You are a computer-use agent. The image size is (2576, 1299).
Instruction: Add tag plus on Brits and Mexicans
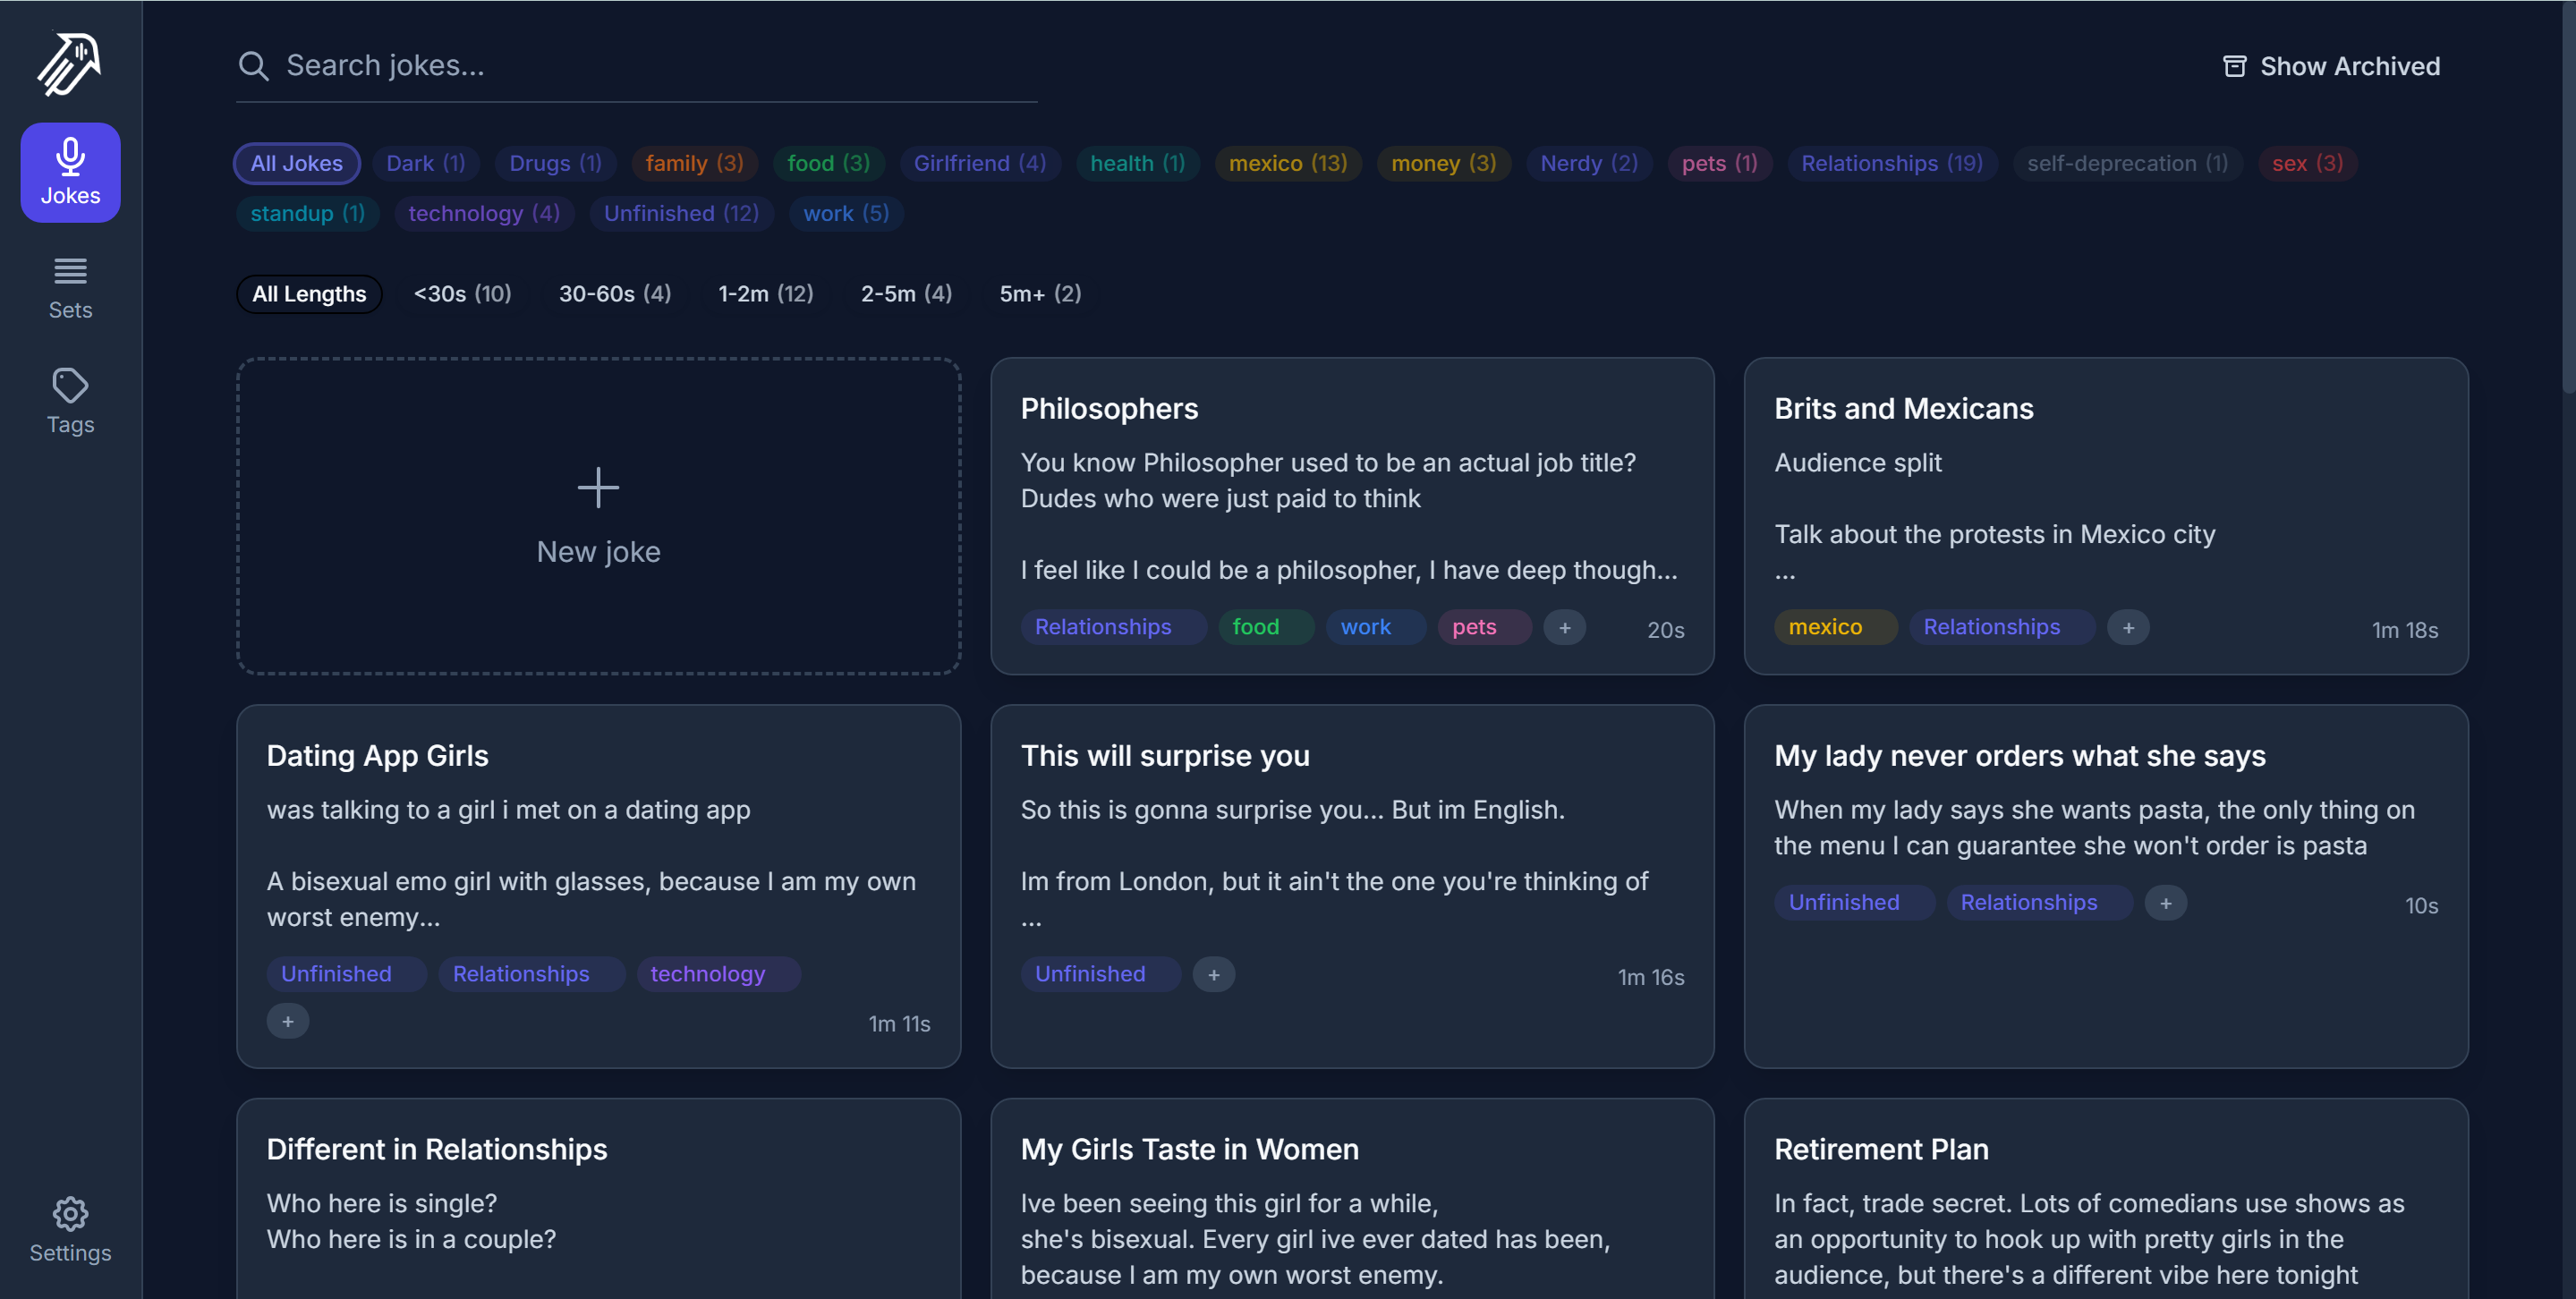[2128, 627]
